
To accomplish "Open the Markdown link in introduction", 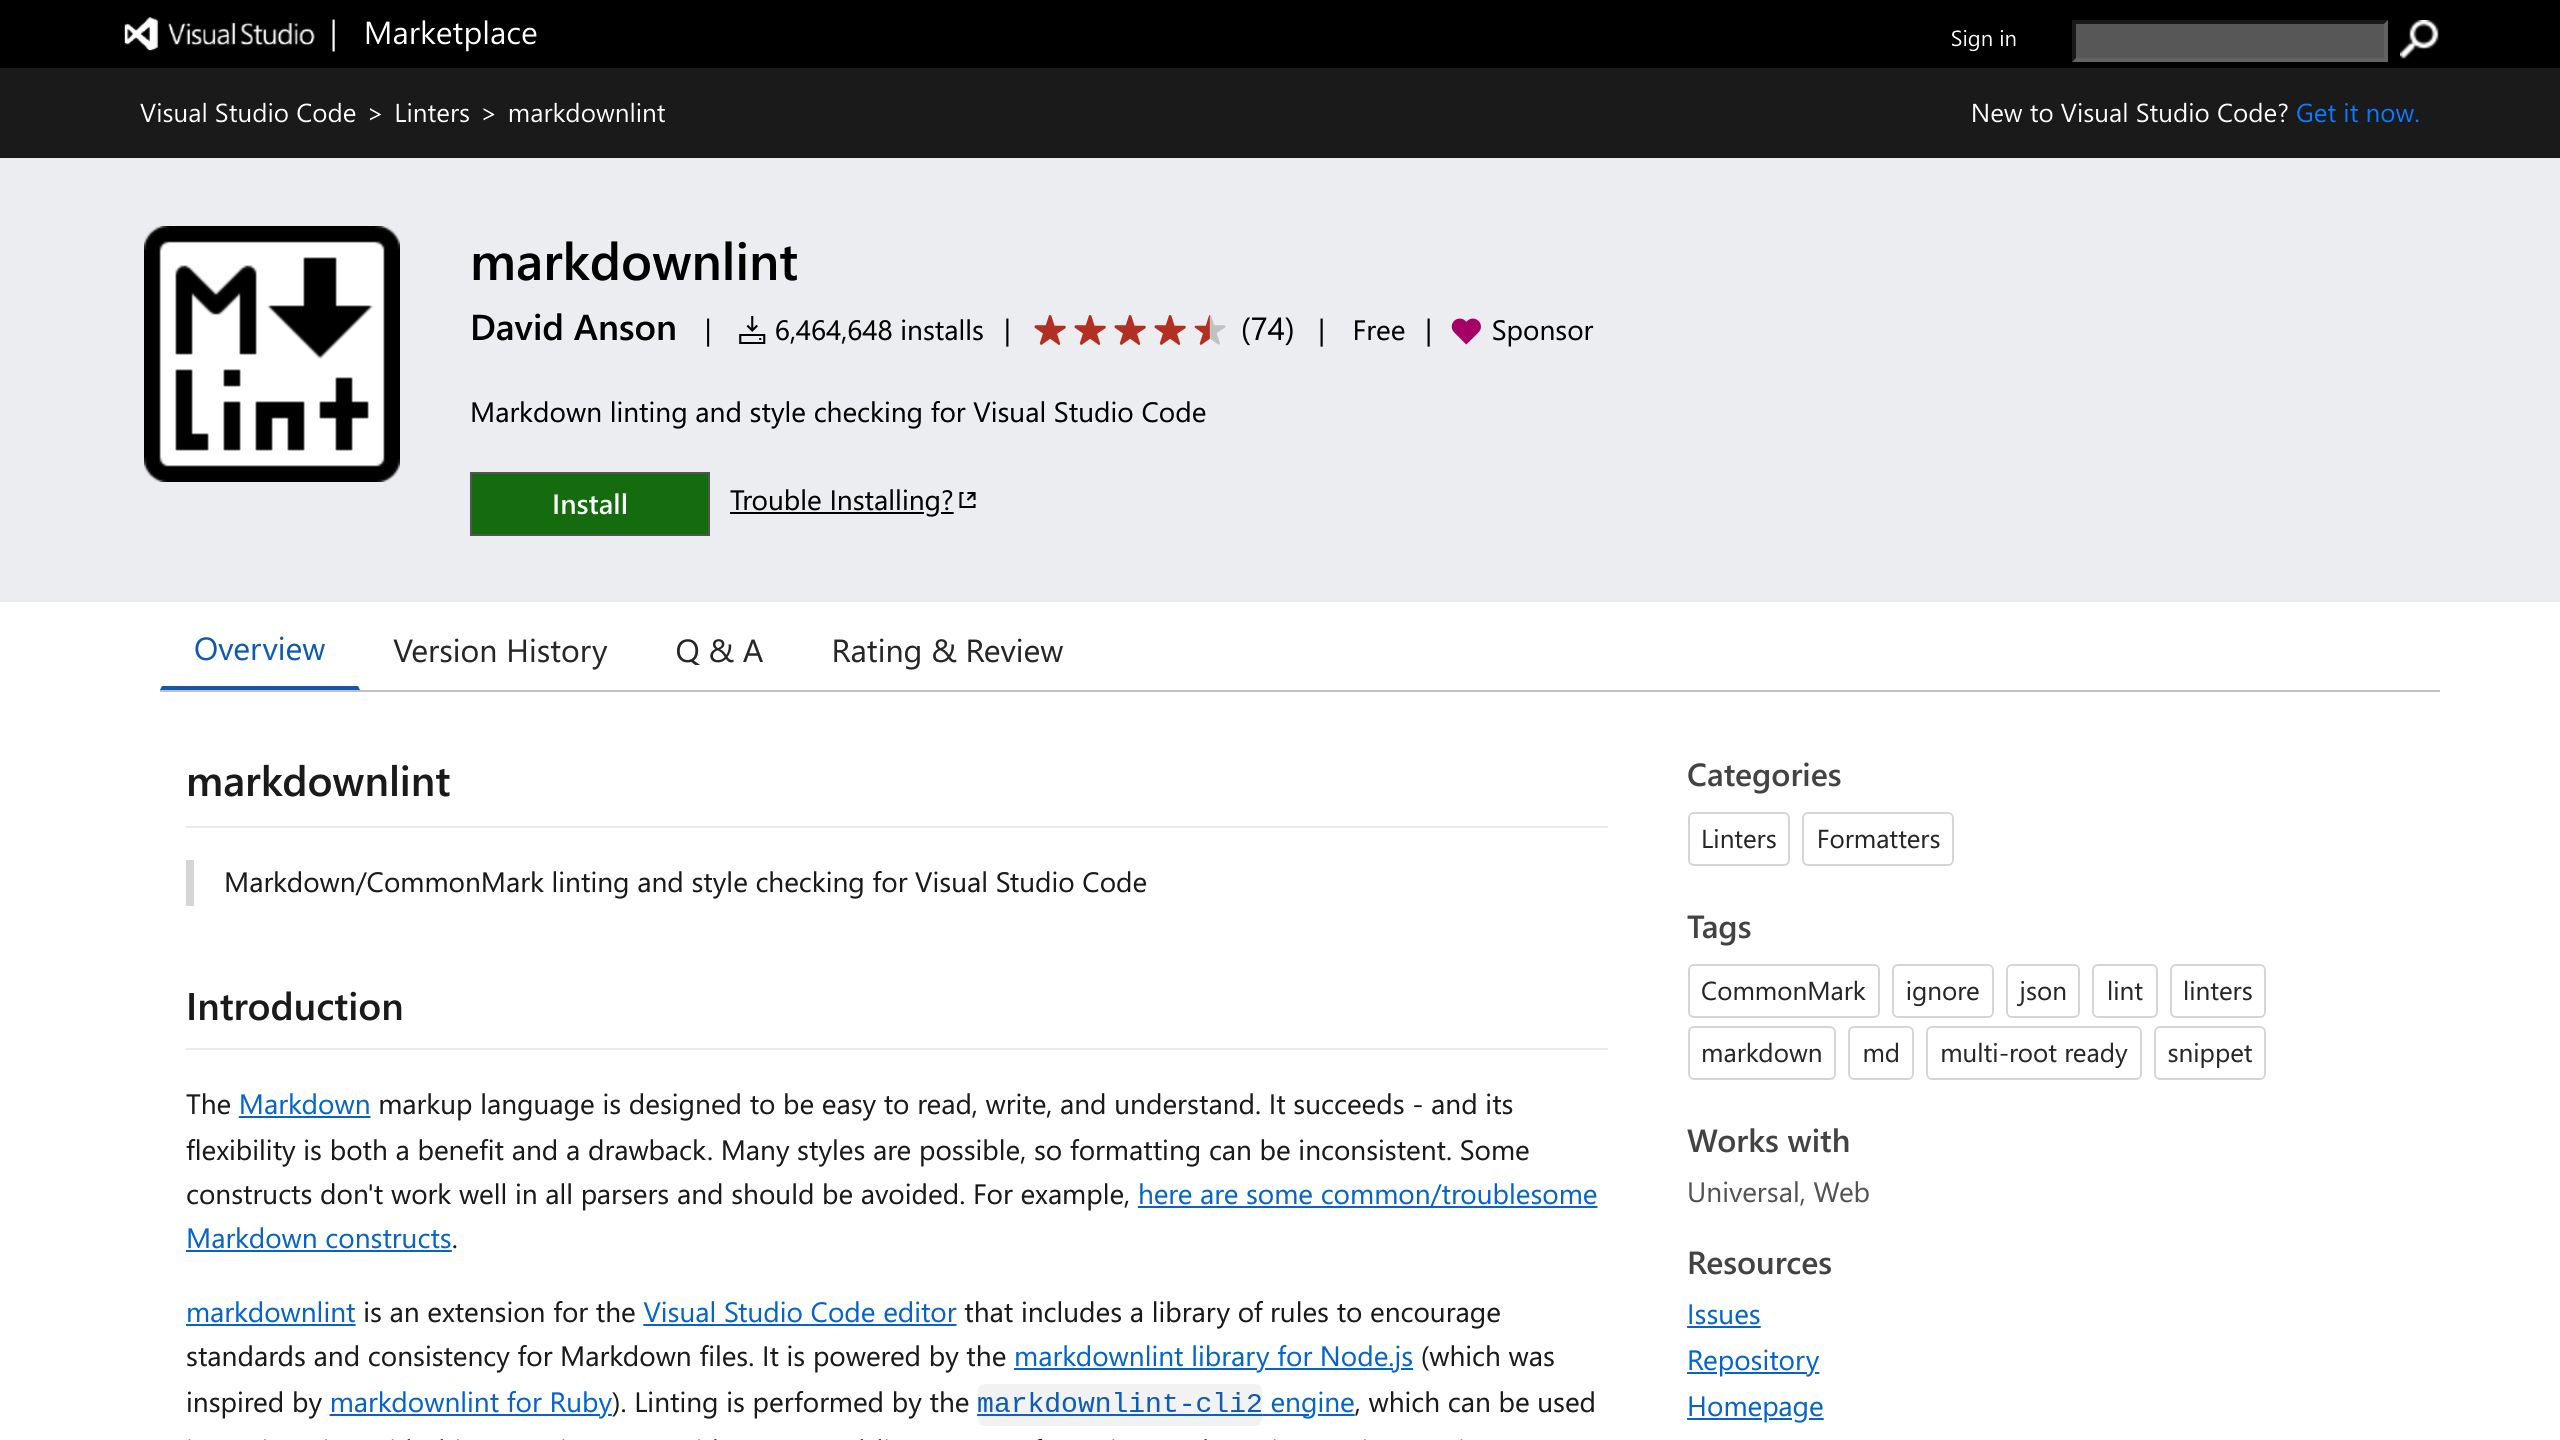I will coord(304,1104).
